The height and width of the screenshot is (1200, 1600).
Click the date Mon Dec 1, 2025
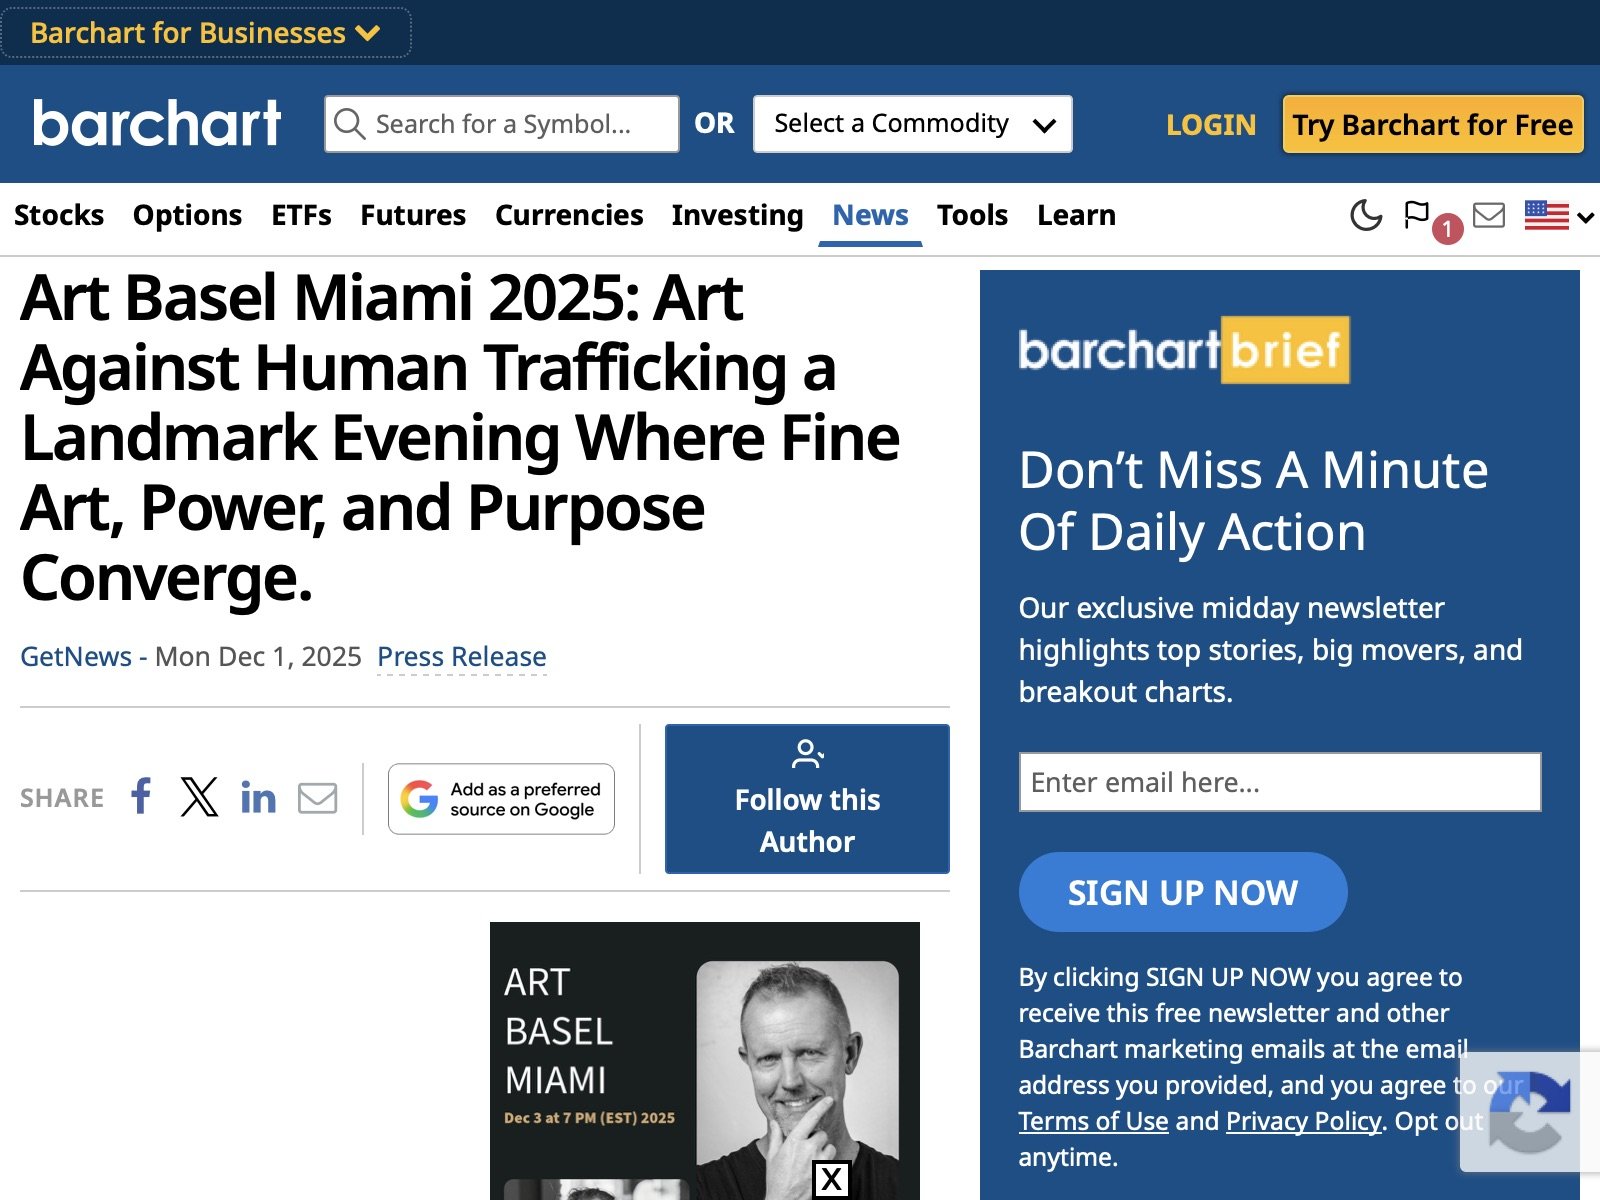pos(258,657)
